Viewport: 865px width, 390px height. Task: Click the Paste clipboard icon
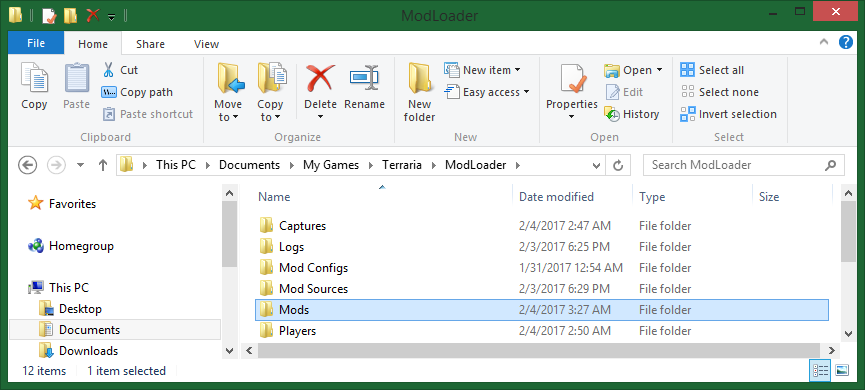tap(77, 78)
